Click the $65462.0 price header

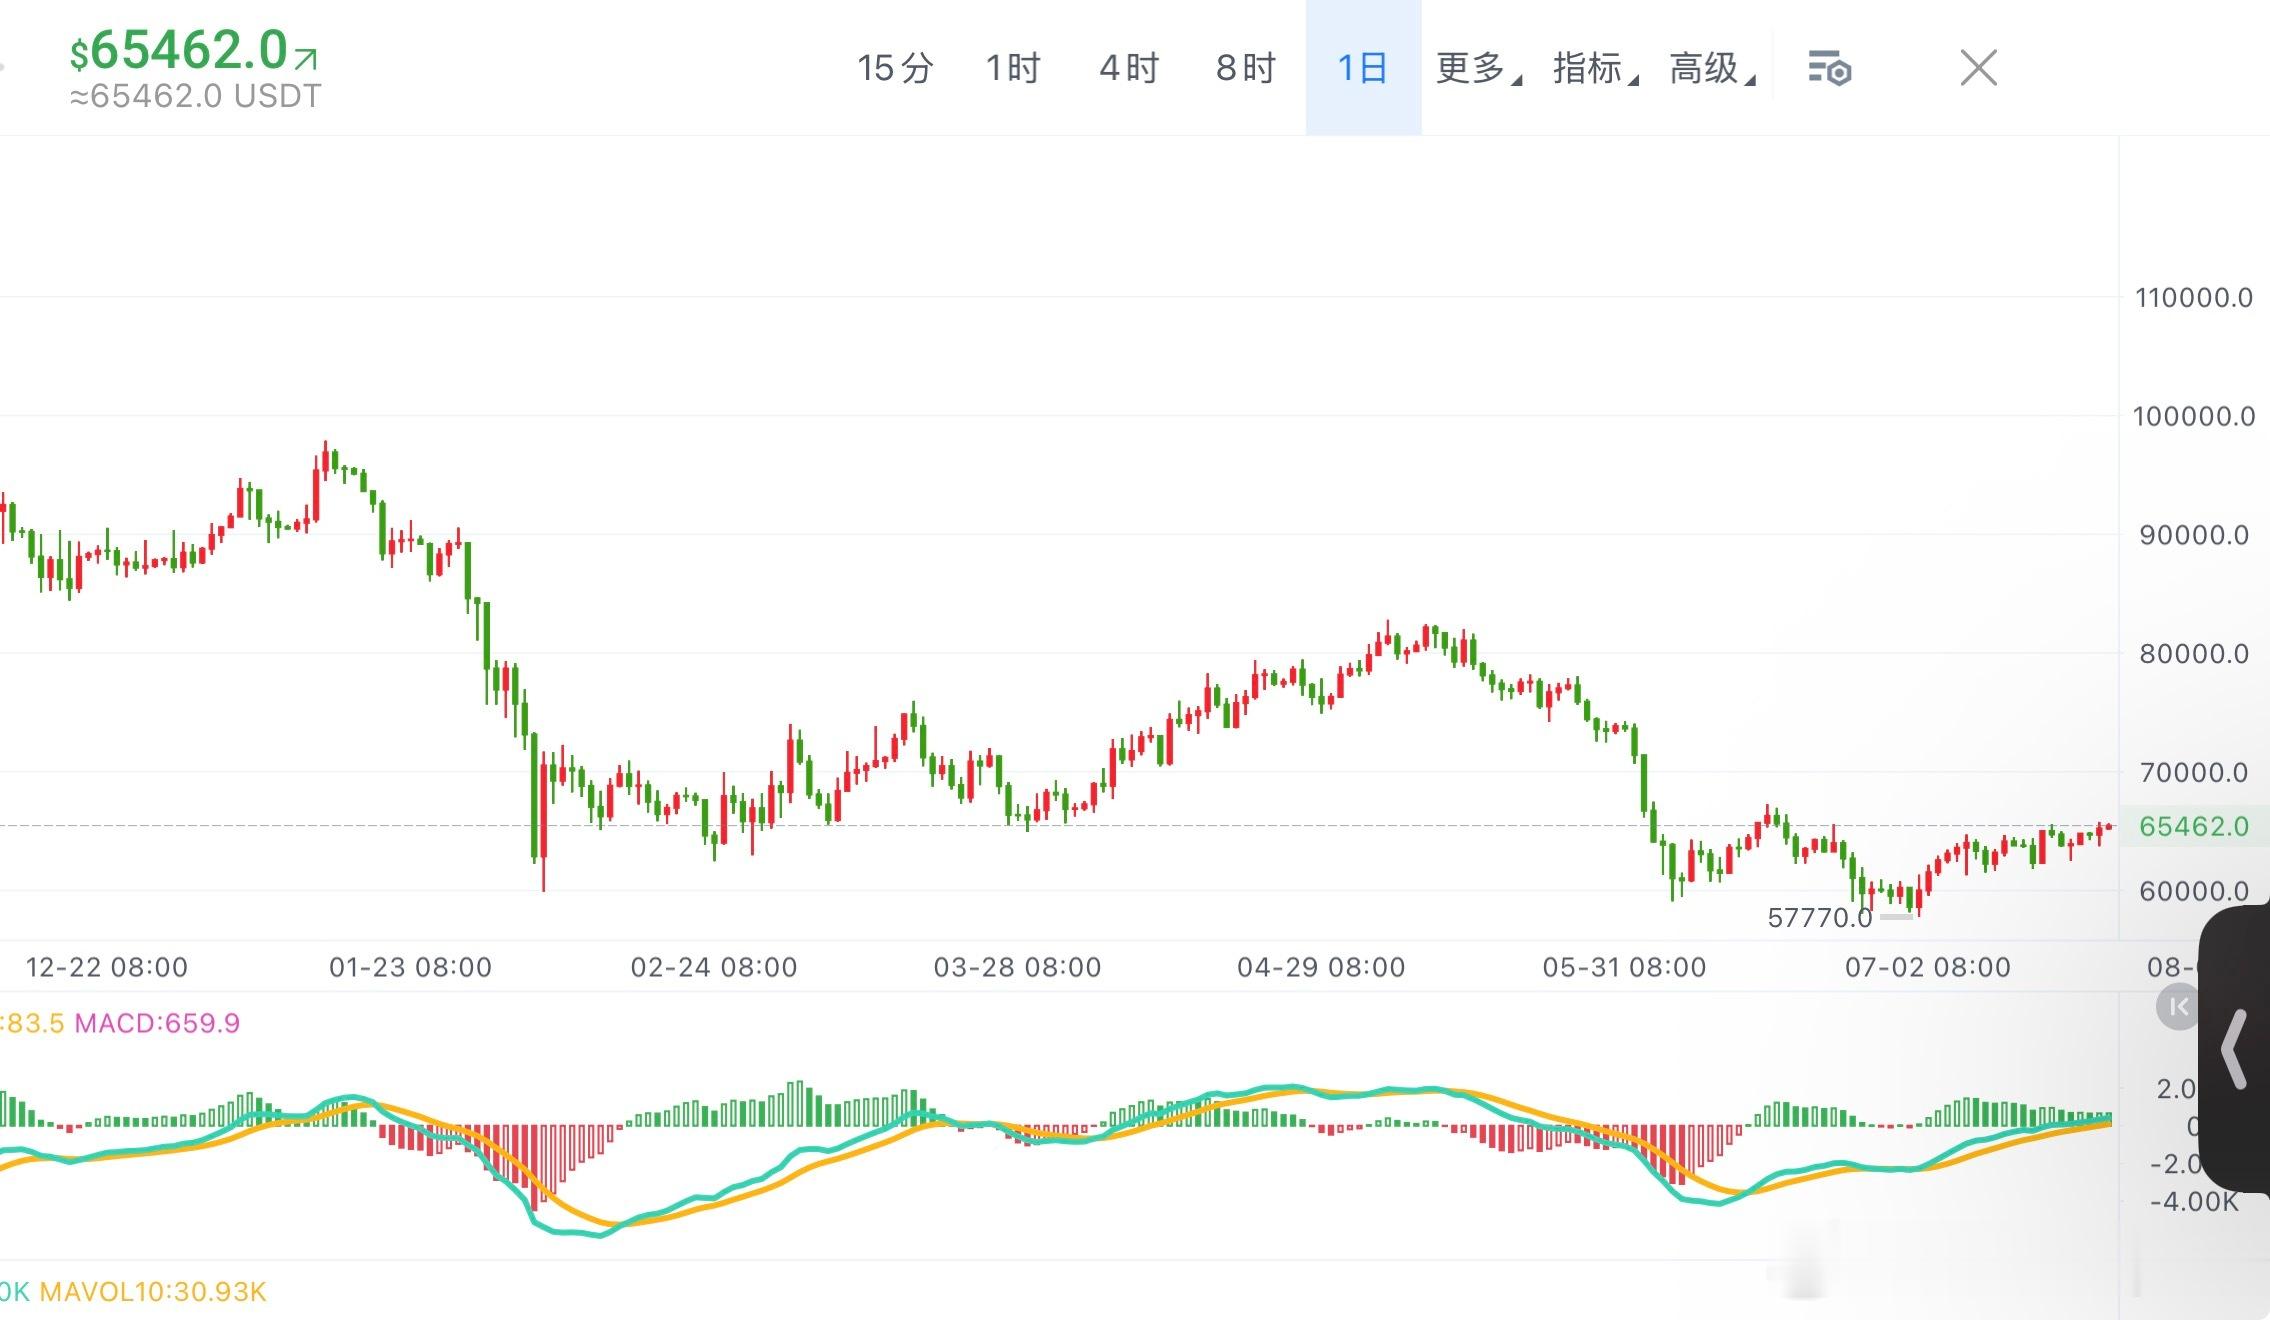pyautogui.click(x=179, y=49)
